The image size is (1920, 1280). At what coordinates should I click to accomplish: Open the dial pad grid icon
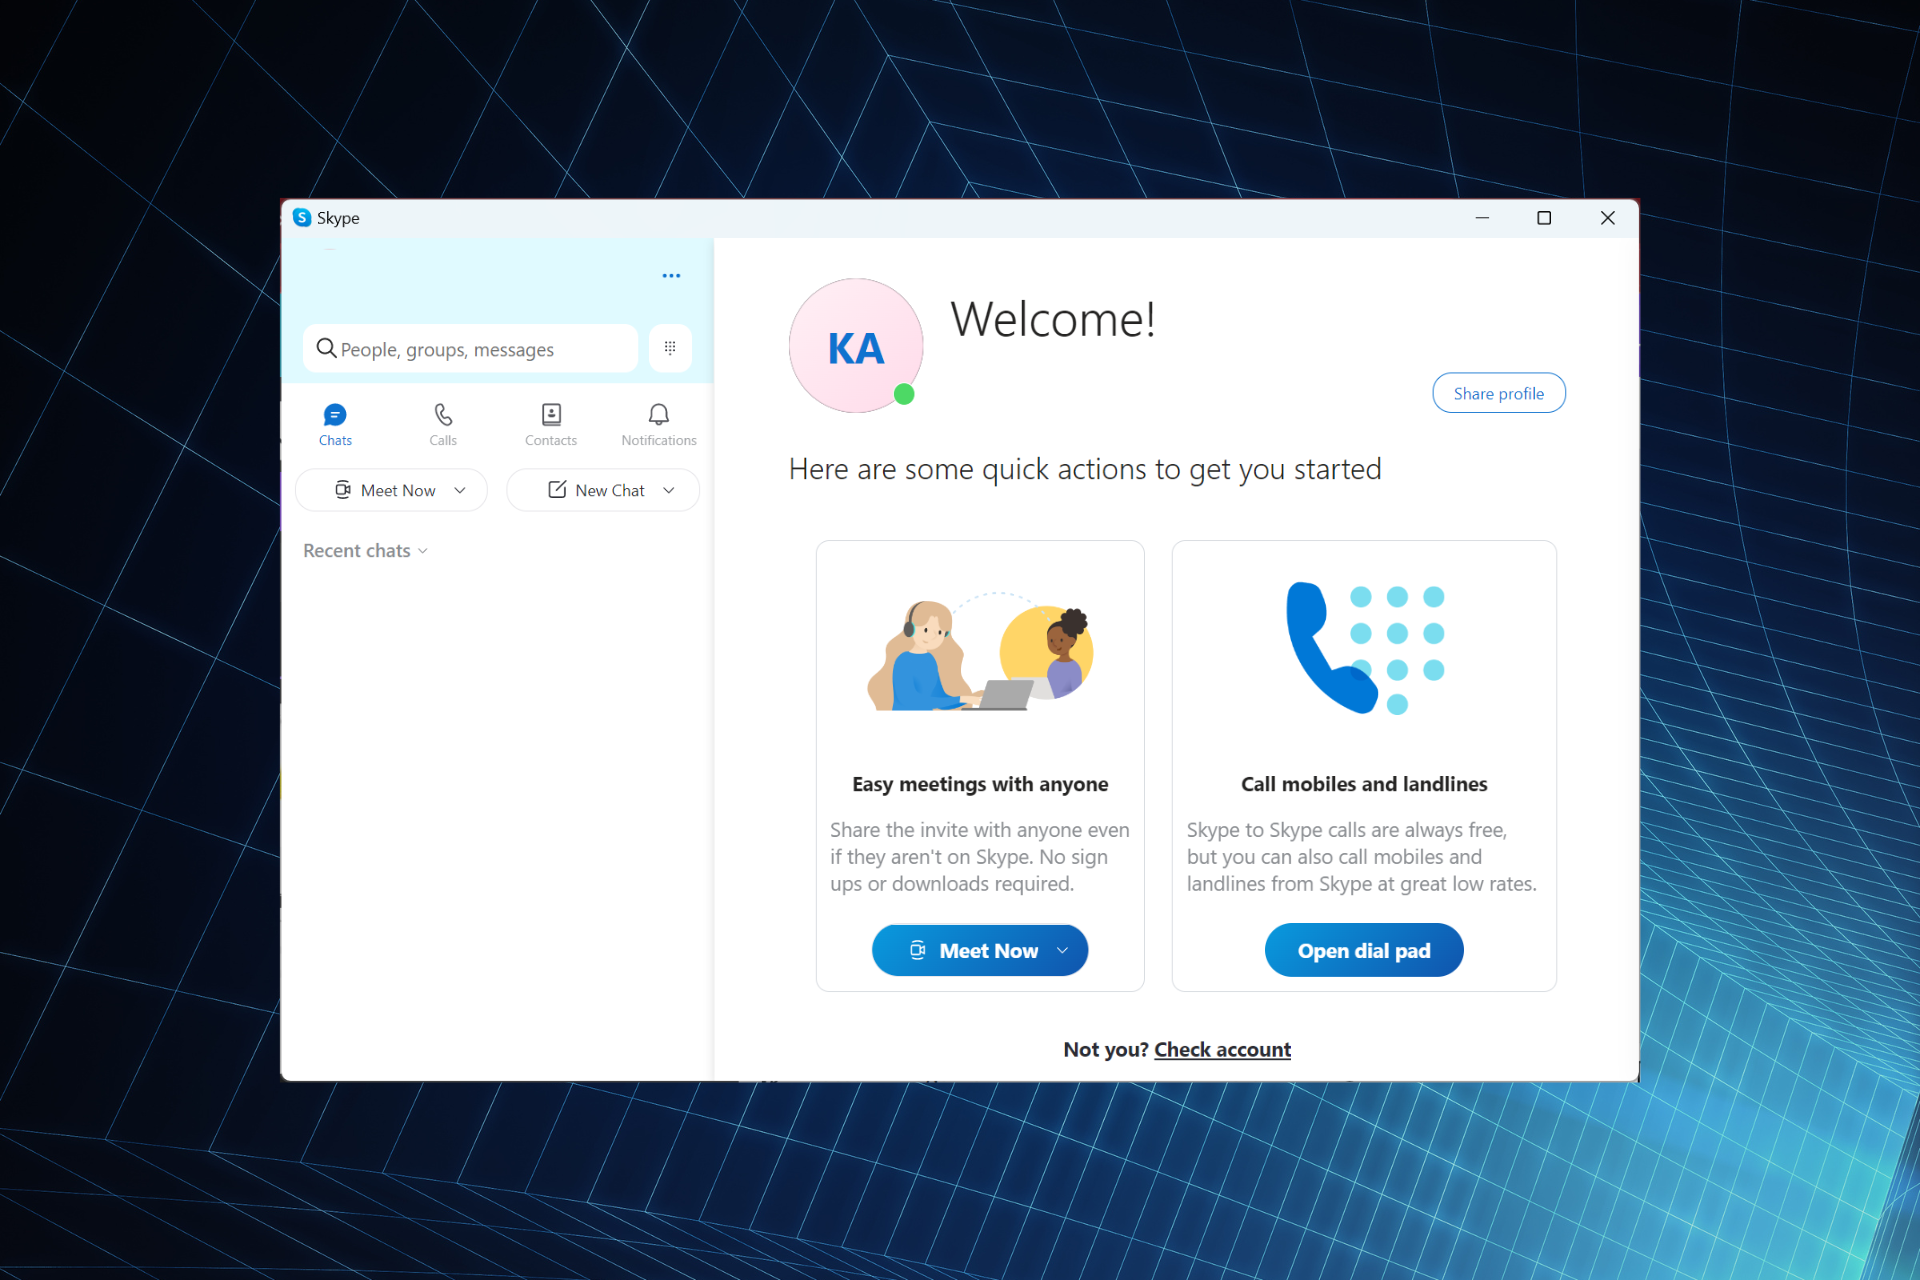coord(670,348)
